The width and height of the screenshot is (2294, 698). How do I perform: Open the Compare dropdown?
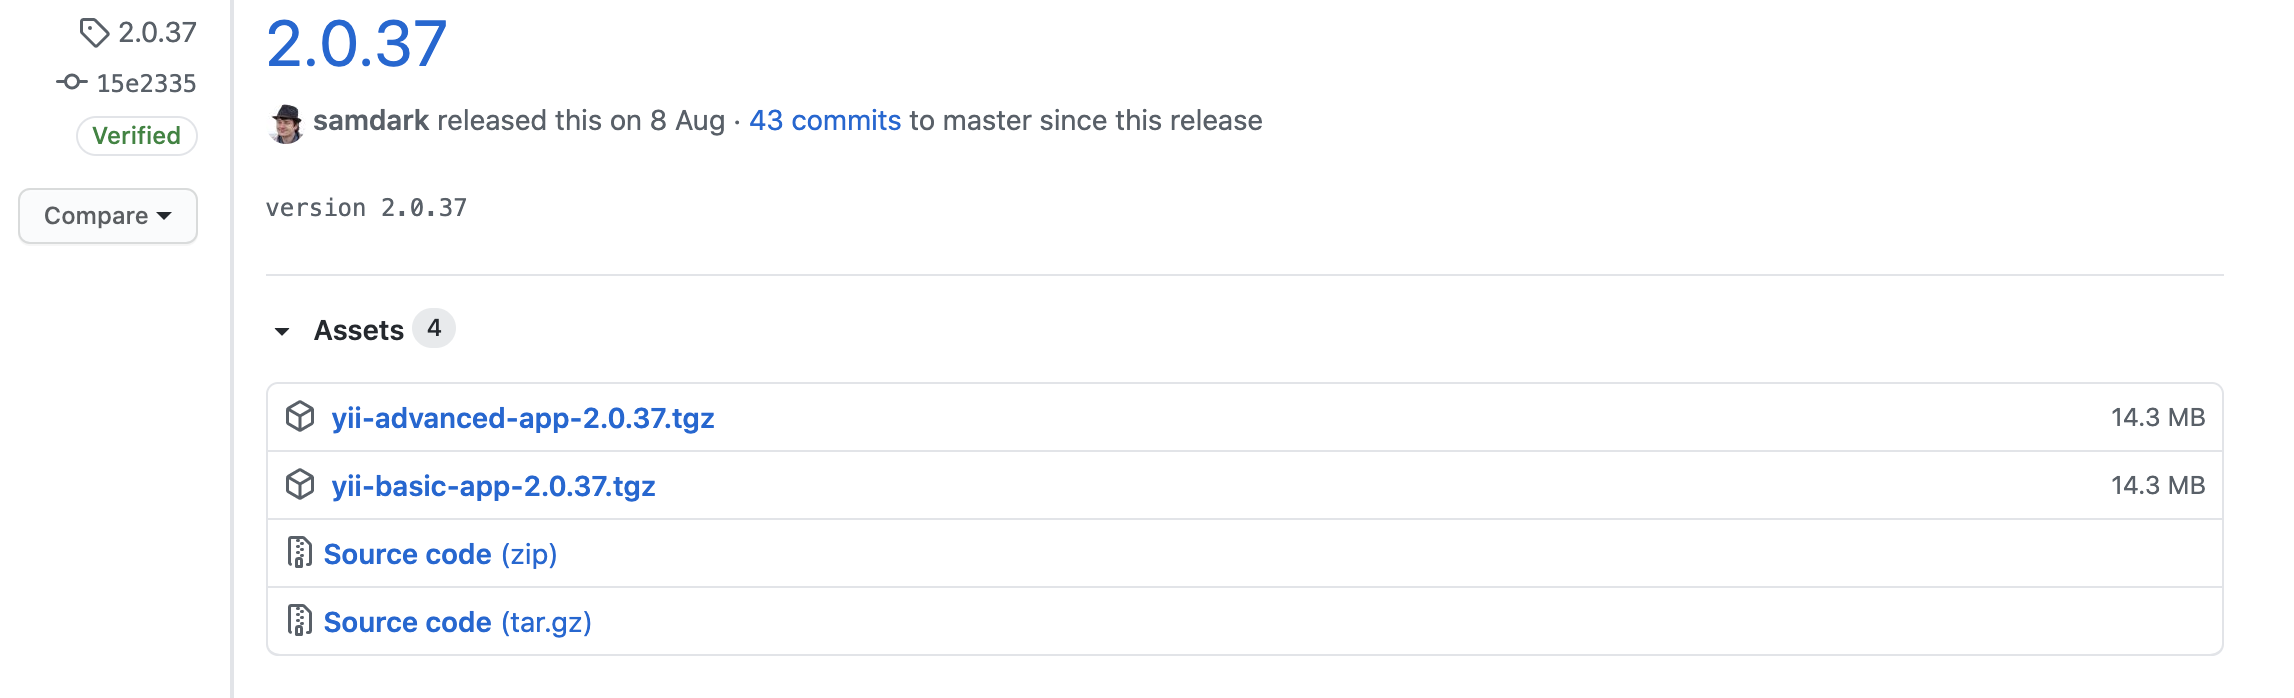click(x=108, y=216)
